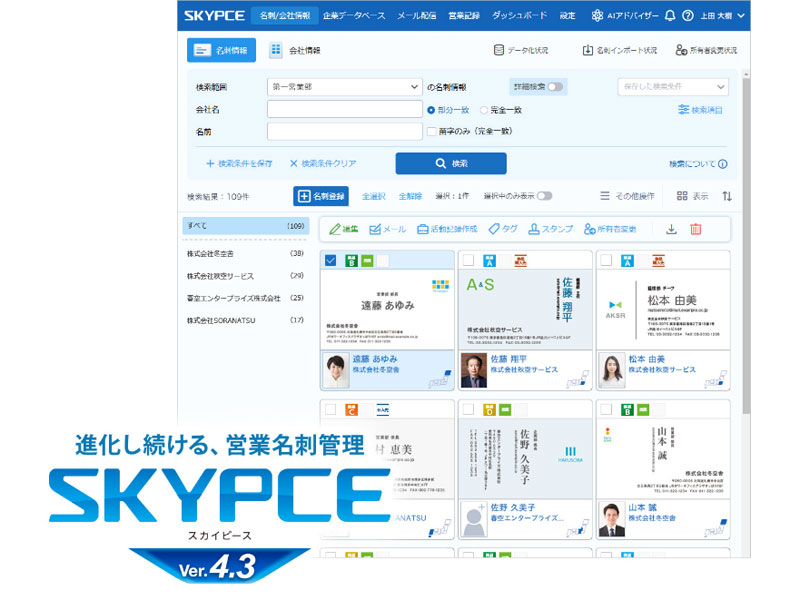Viewport: 800px width, 600px height.
Task: Click 活動記録作成 briefcase icon
Action: coord(422,229)
